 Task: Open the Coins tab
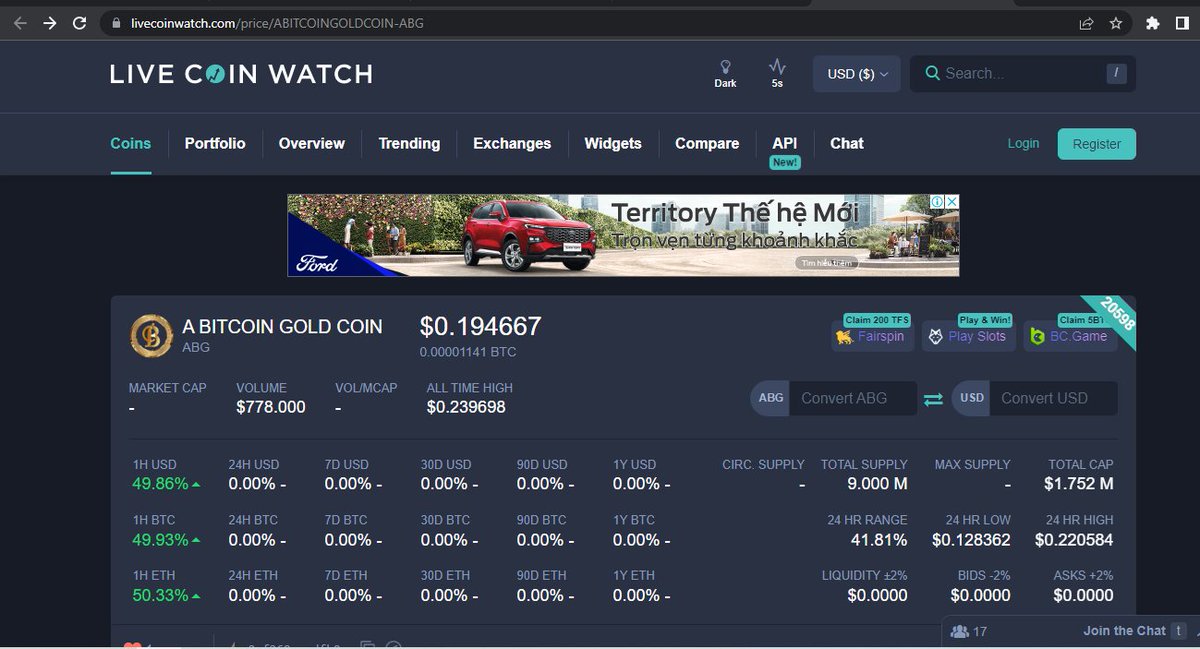point(130,143)
